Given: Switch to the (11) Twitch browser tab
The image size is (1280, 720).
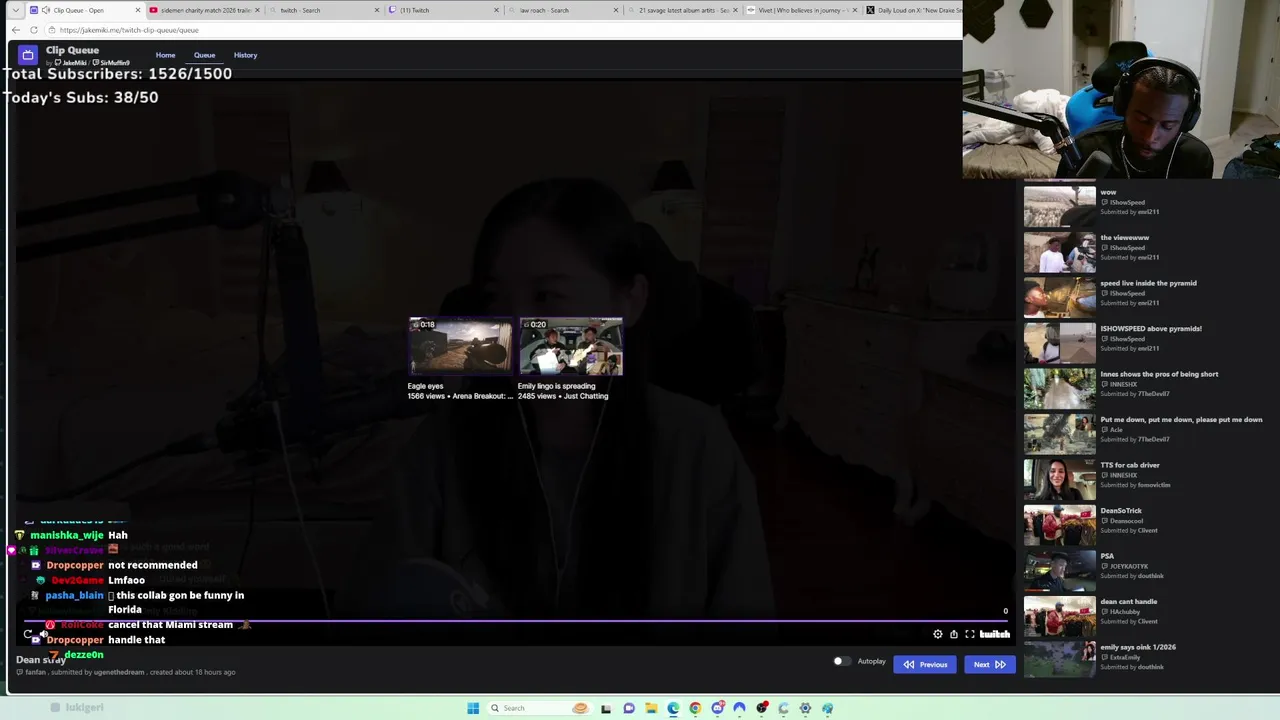Looking at the screenshot, I should (x=443, y=10).
